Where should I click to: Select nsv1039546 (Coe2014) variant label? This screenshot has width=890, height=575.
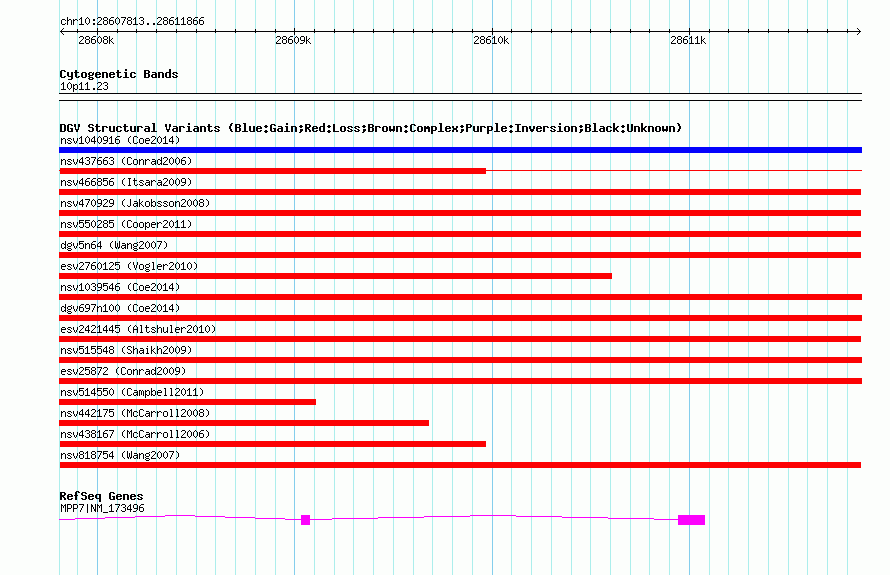(x=120, y=287)
